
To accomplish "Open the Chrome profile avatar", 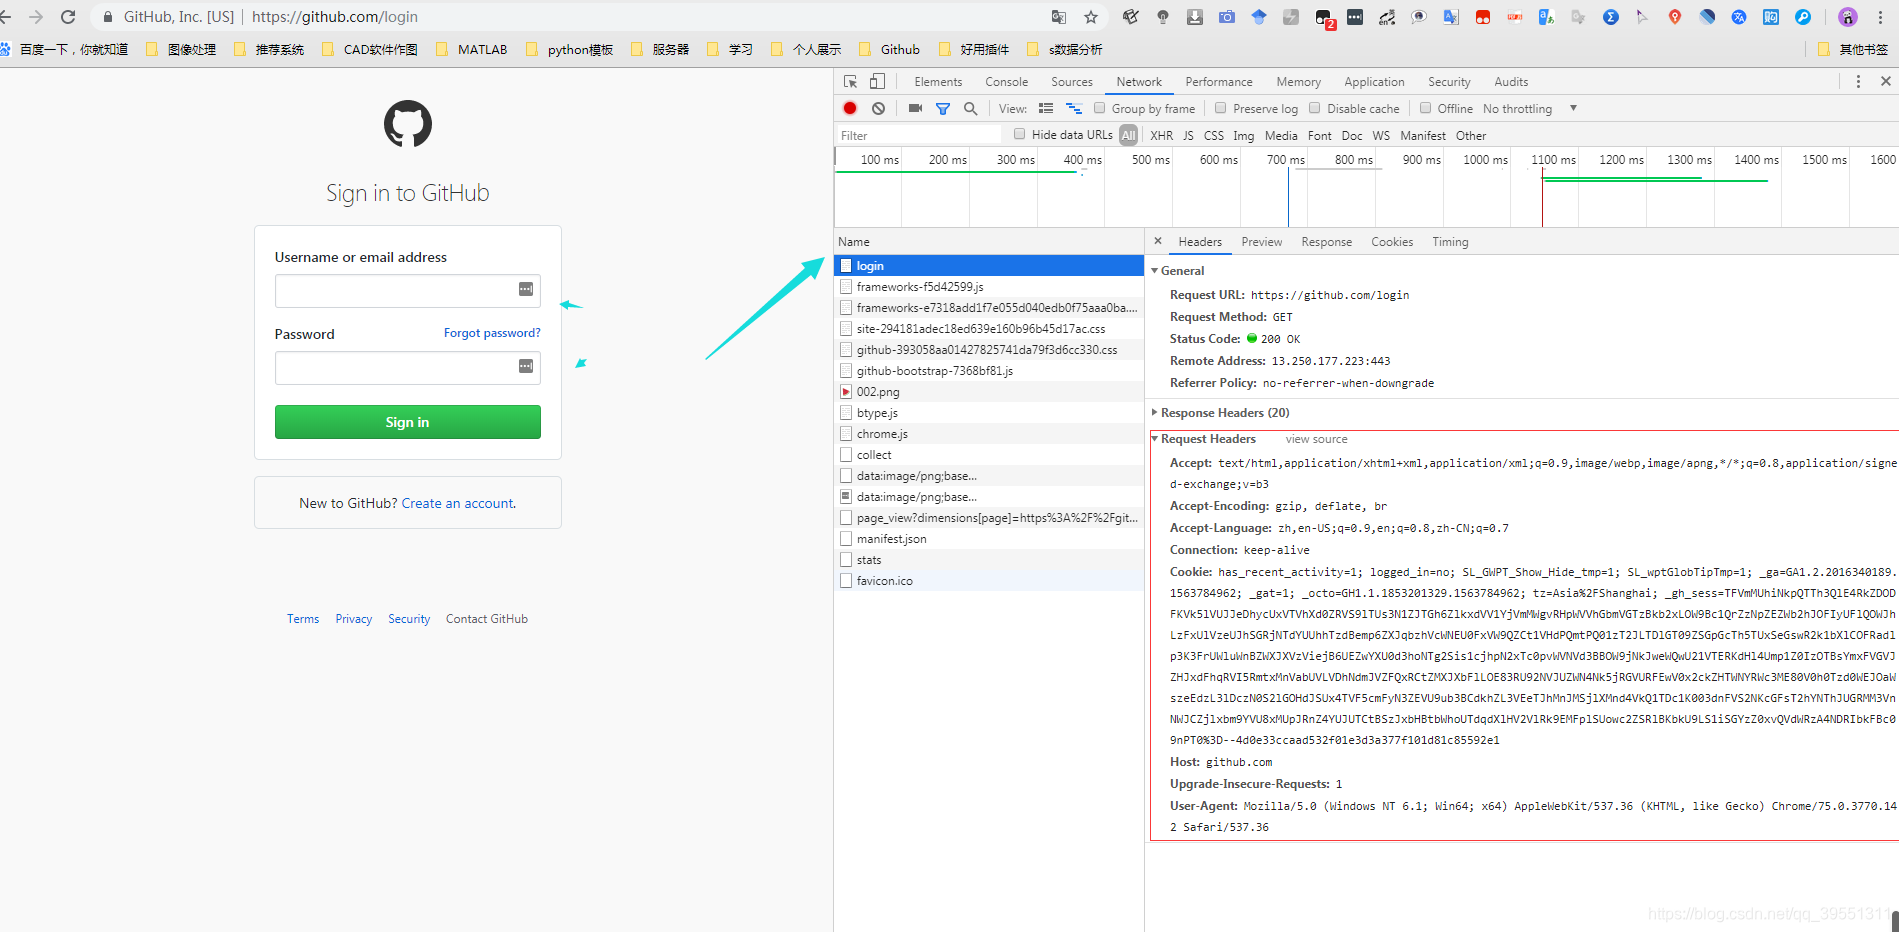I will [x=1848, y=17].
